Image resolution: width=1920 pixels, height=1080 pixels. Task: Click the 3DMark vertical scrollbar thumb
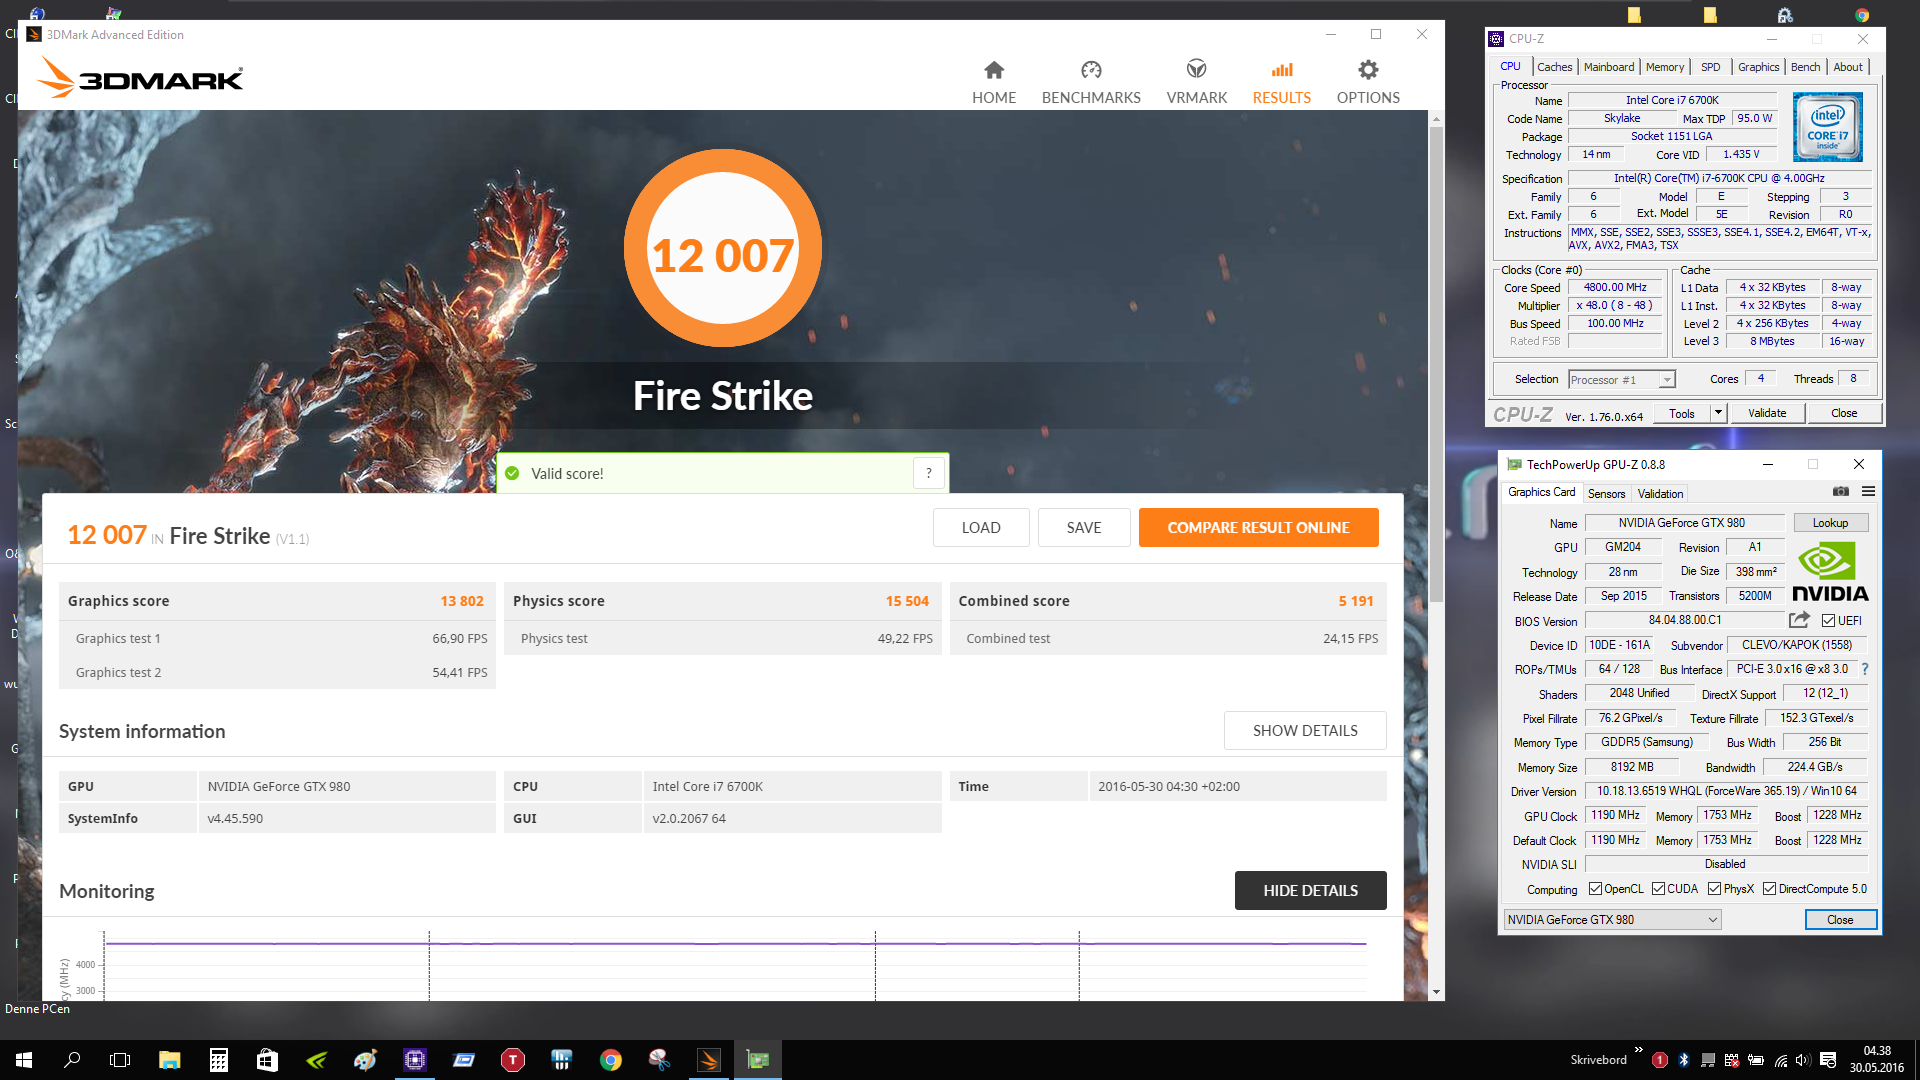[x=1436, y=365]
